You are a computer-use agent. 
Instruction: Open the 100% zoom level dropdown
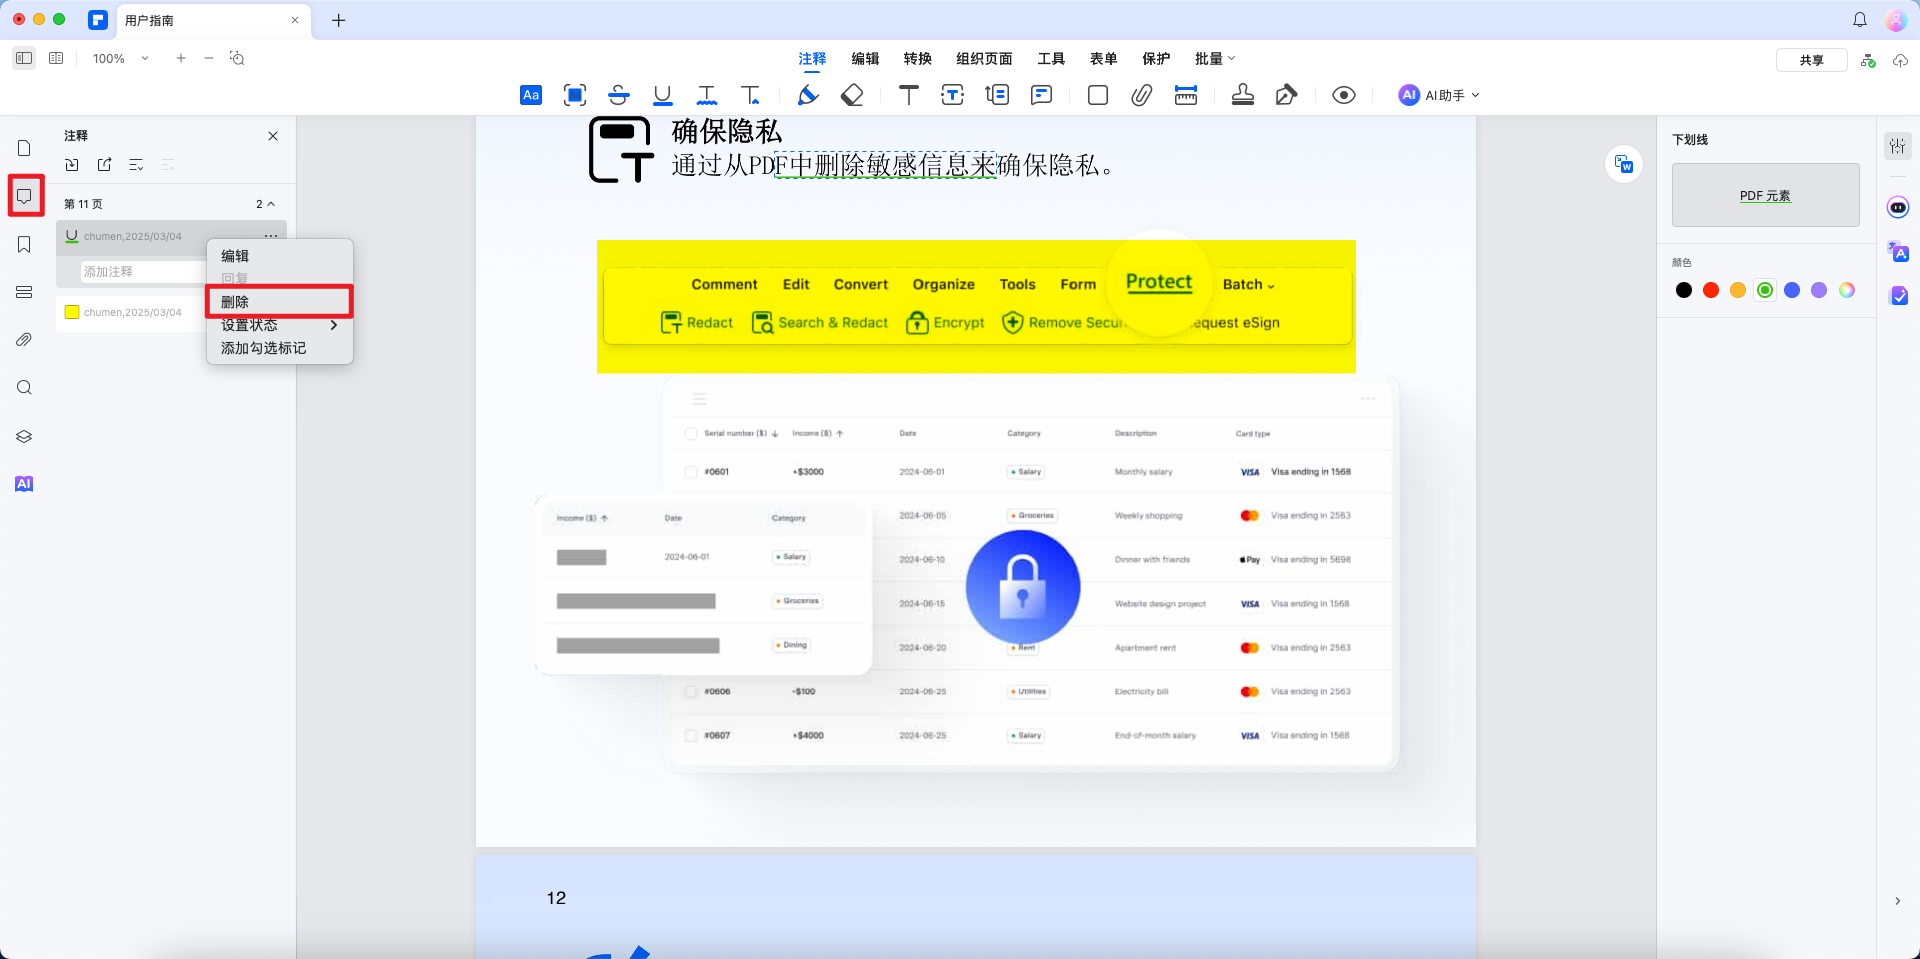pos(121,58)
